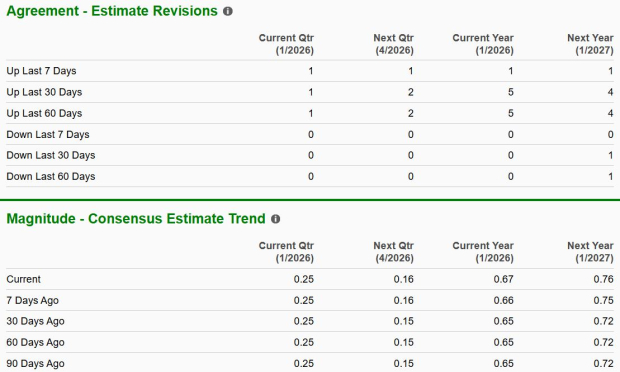Click Current row Next Year estimate '0.76'
620x372 pixels.
click(x=603, y=279)
